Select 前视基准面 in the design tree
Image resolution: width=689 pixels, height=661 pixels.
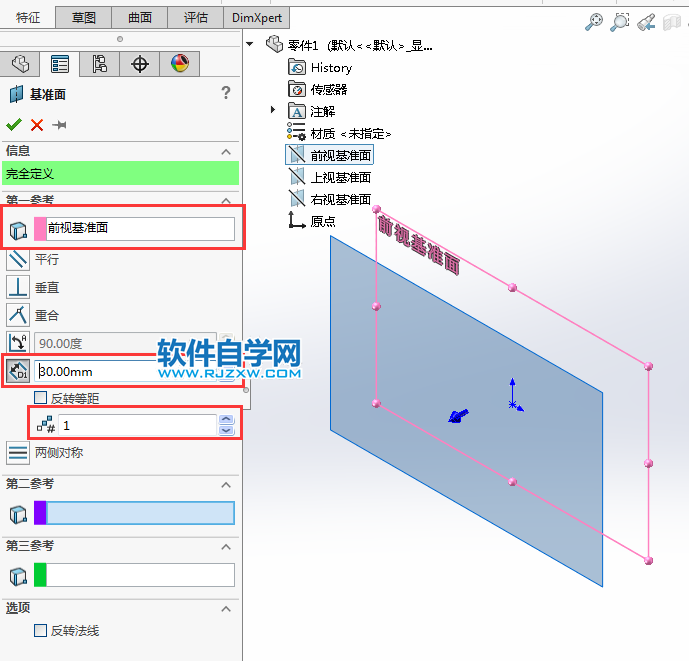[x=330, y=155]
